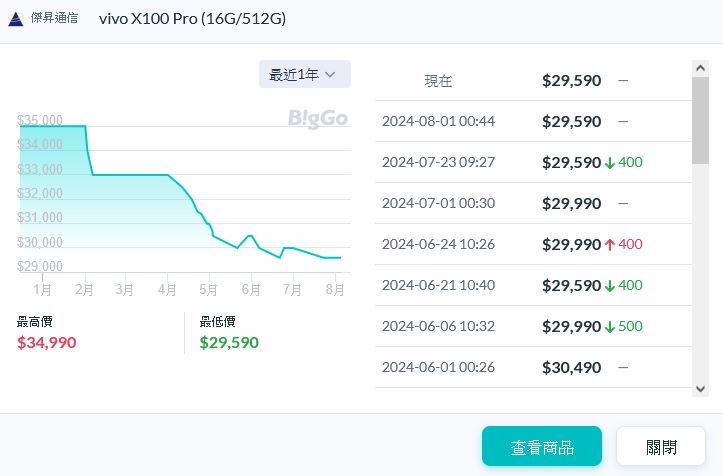
Task: Click green down arrow 500 on 2024-06-06
Action: tap(624, 326)
